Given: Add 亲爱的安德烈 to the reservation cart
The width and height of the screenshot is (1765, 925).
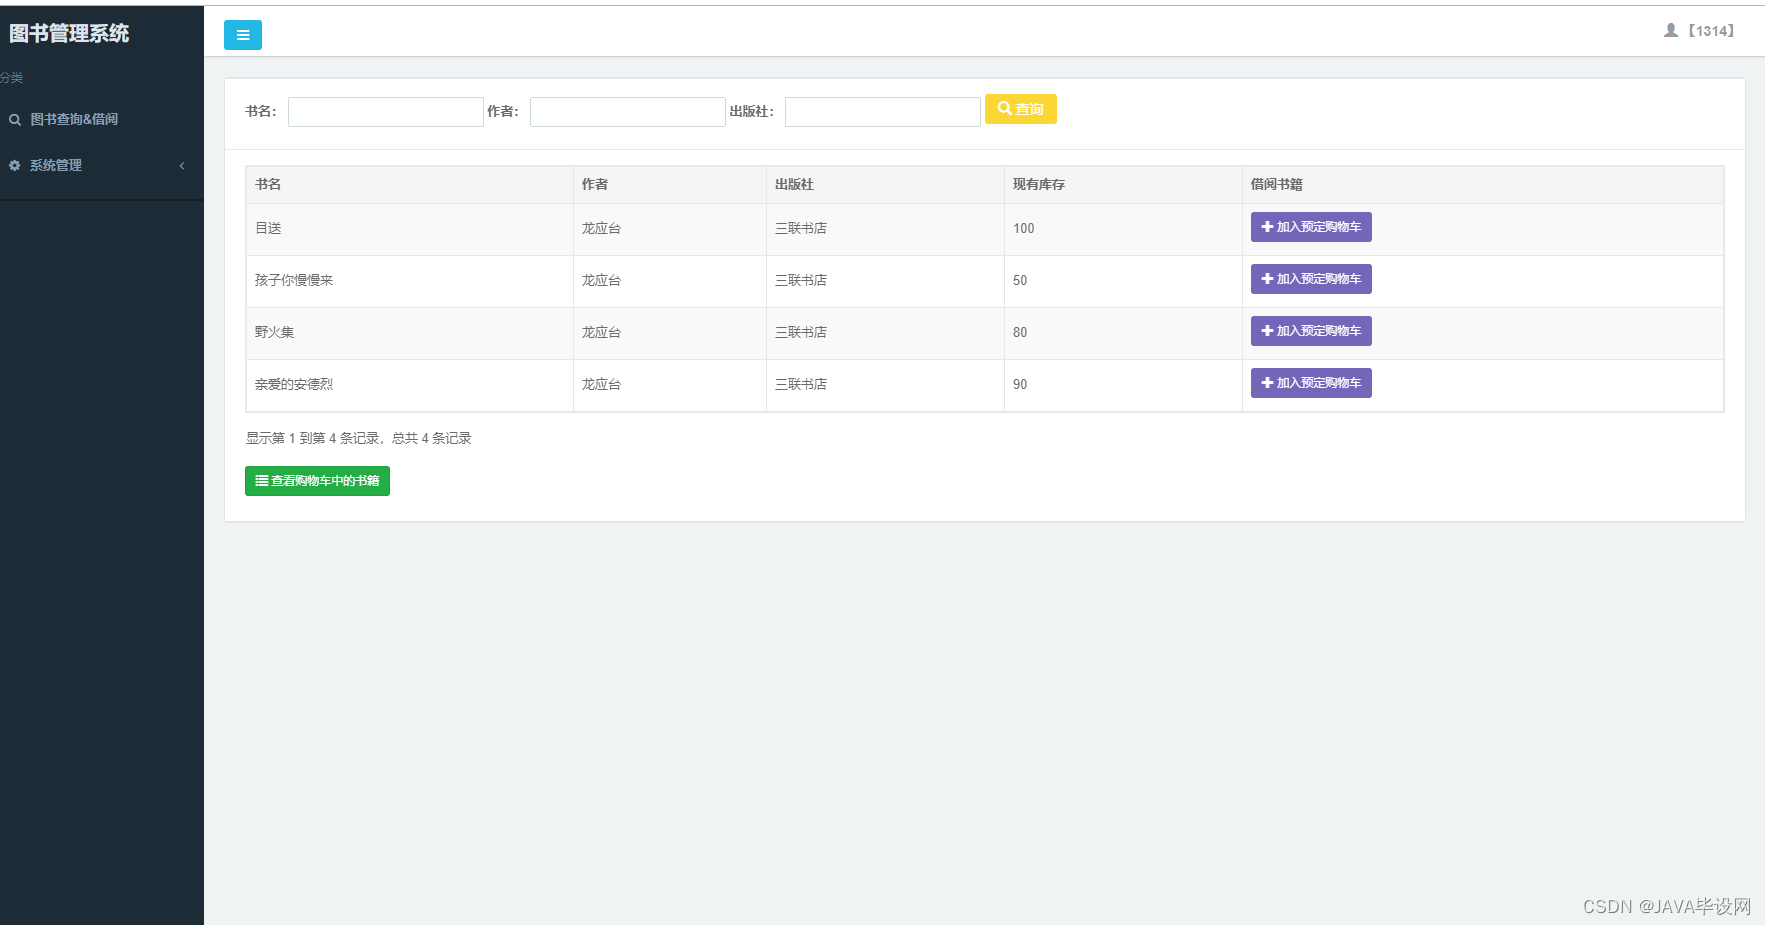Looking at the screenshot, I should point(1310,382).
